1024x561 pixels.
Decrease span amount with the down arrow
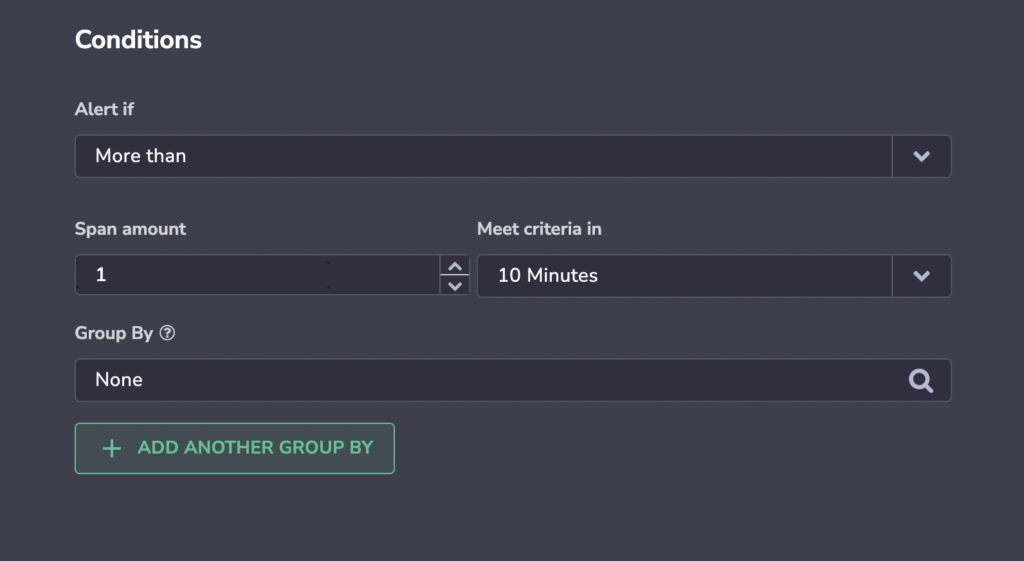pyautogui.click(x=455, y=285)
